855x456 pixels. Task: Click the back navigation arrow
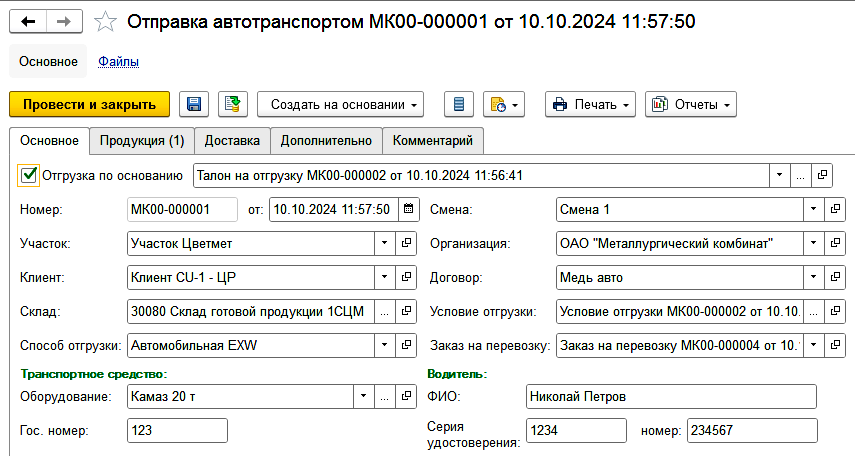click(28, 21)
